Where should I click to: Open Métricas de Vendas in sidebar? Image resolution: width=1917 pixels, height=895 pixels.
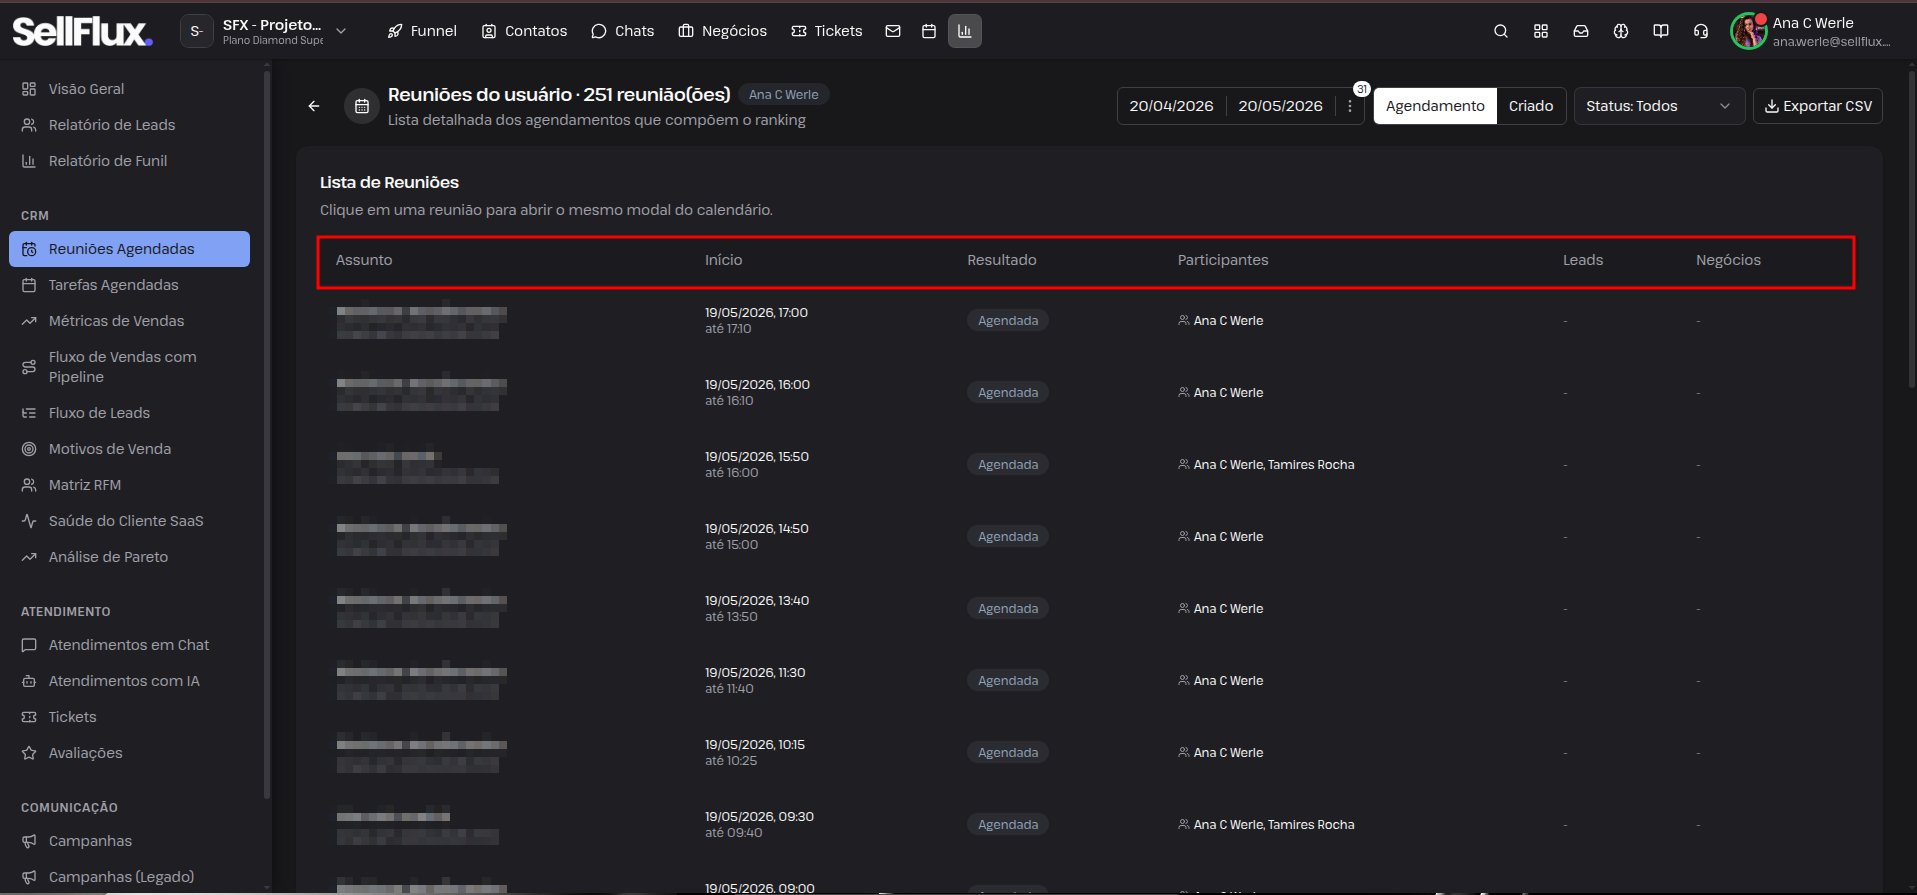pyautogui.click(x=129, y=321)
